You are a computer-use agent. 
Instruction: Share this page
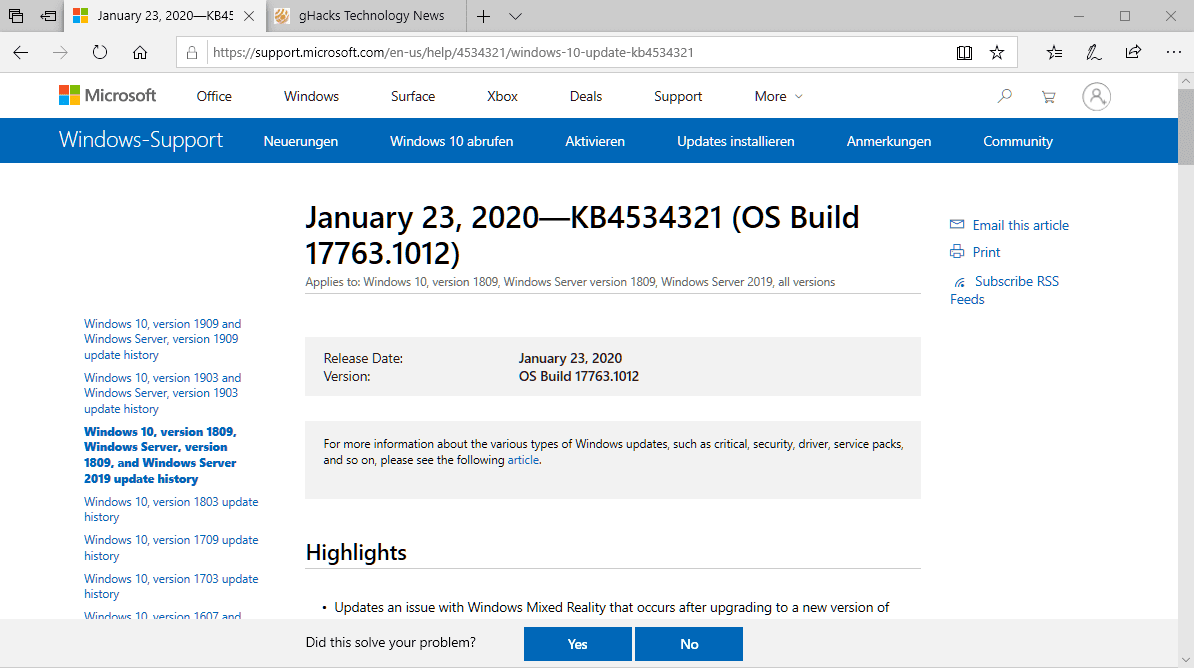1132,51
